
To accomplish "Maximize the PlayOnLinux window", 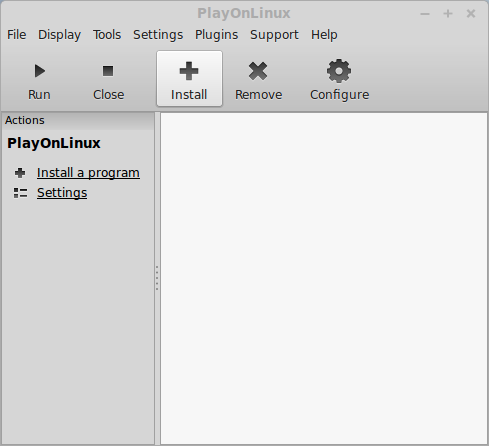I will pyautogui.click(x=448, y=14).
